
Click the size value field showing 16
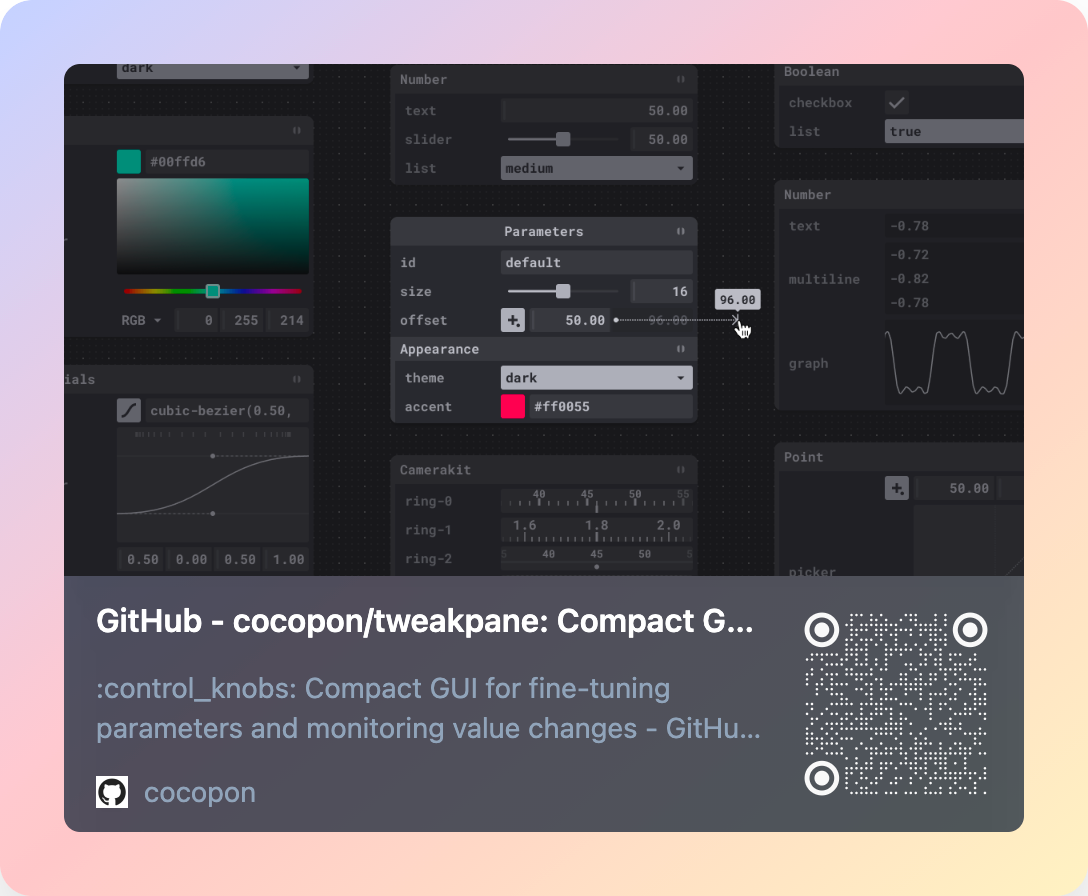coord(662,291)
